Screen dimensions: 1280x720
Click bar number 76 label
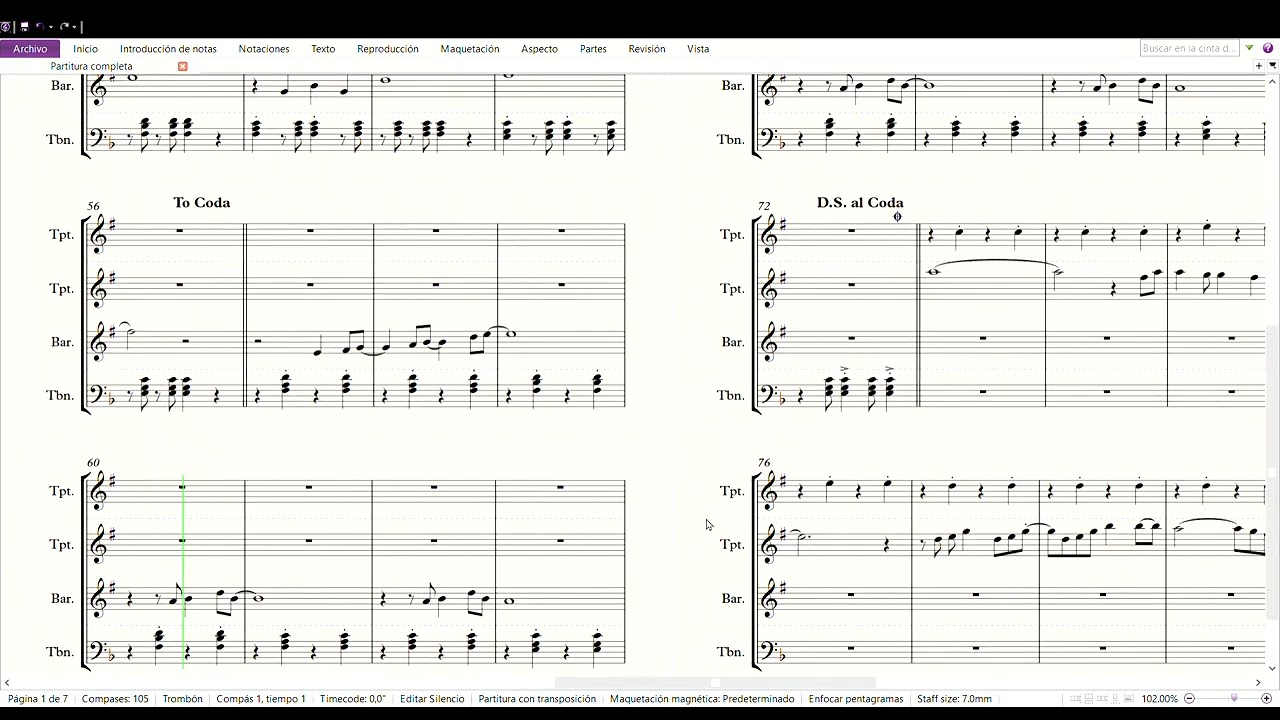(764, 463)
